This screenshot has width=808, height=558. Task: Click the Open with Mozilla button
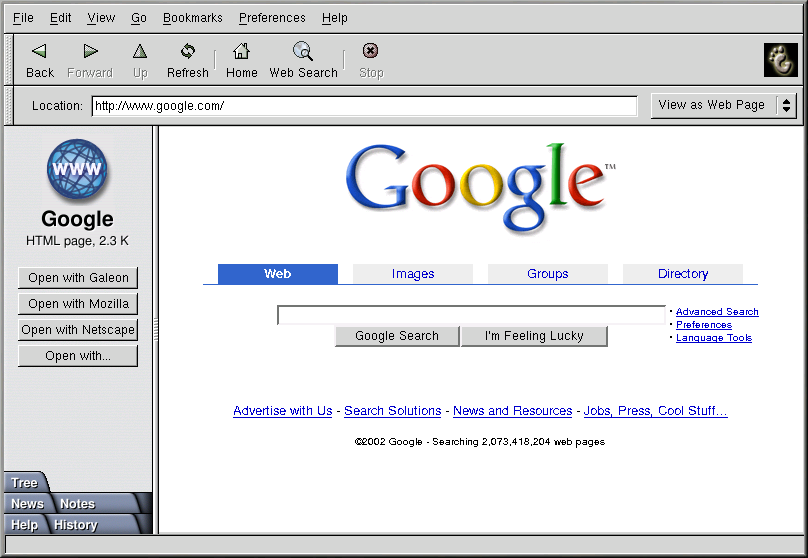pyautogui.click(x=78, y=304)
